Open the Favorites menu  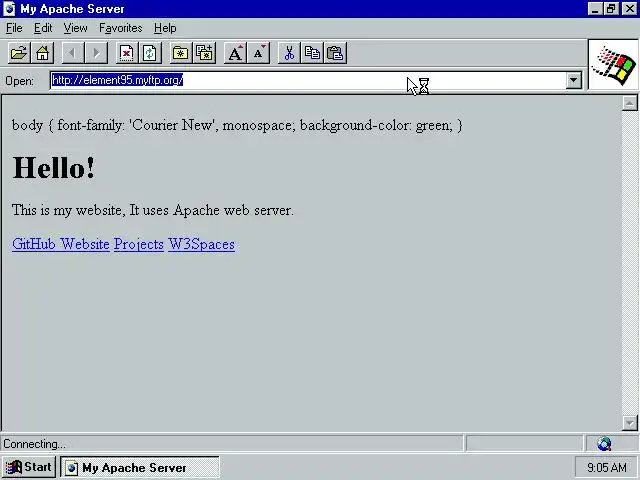(120, 28)
